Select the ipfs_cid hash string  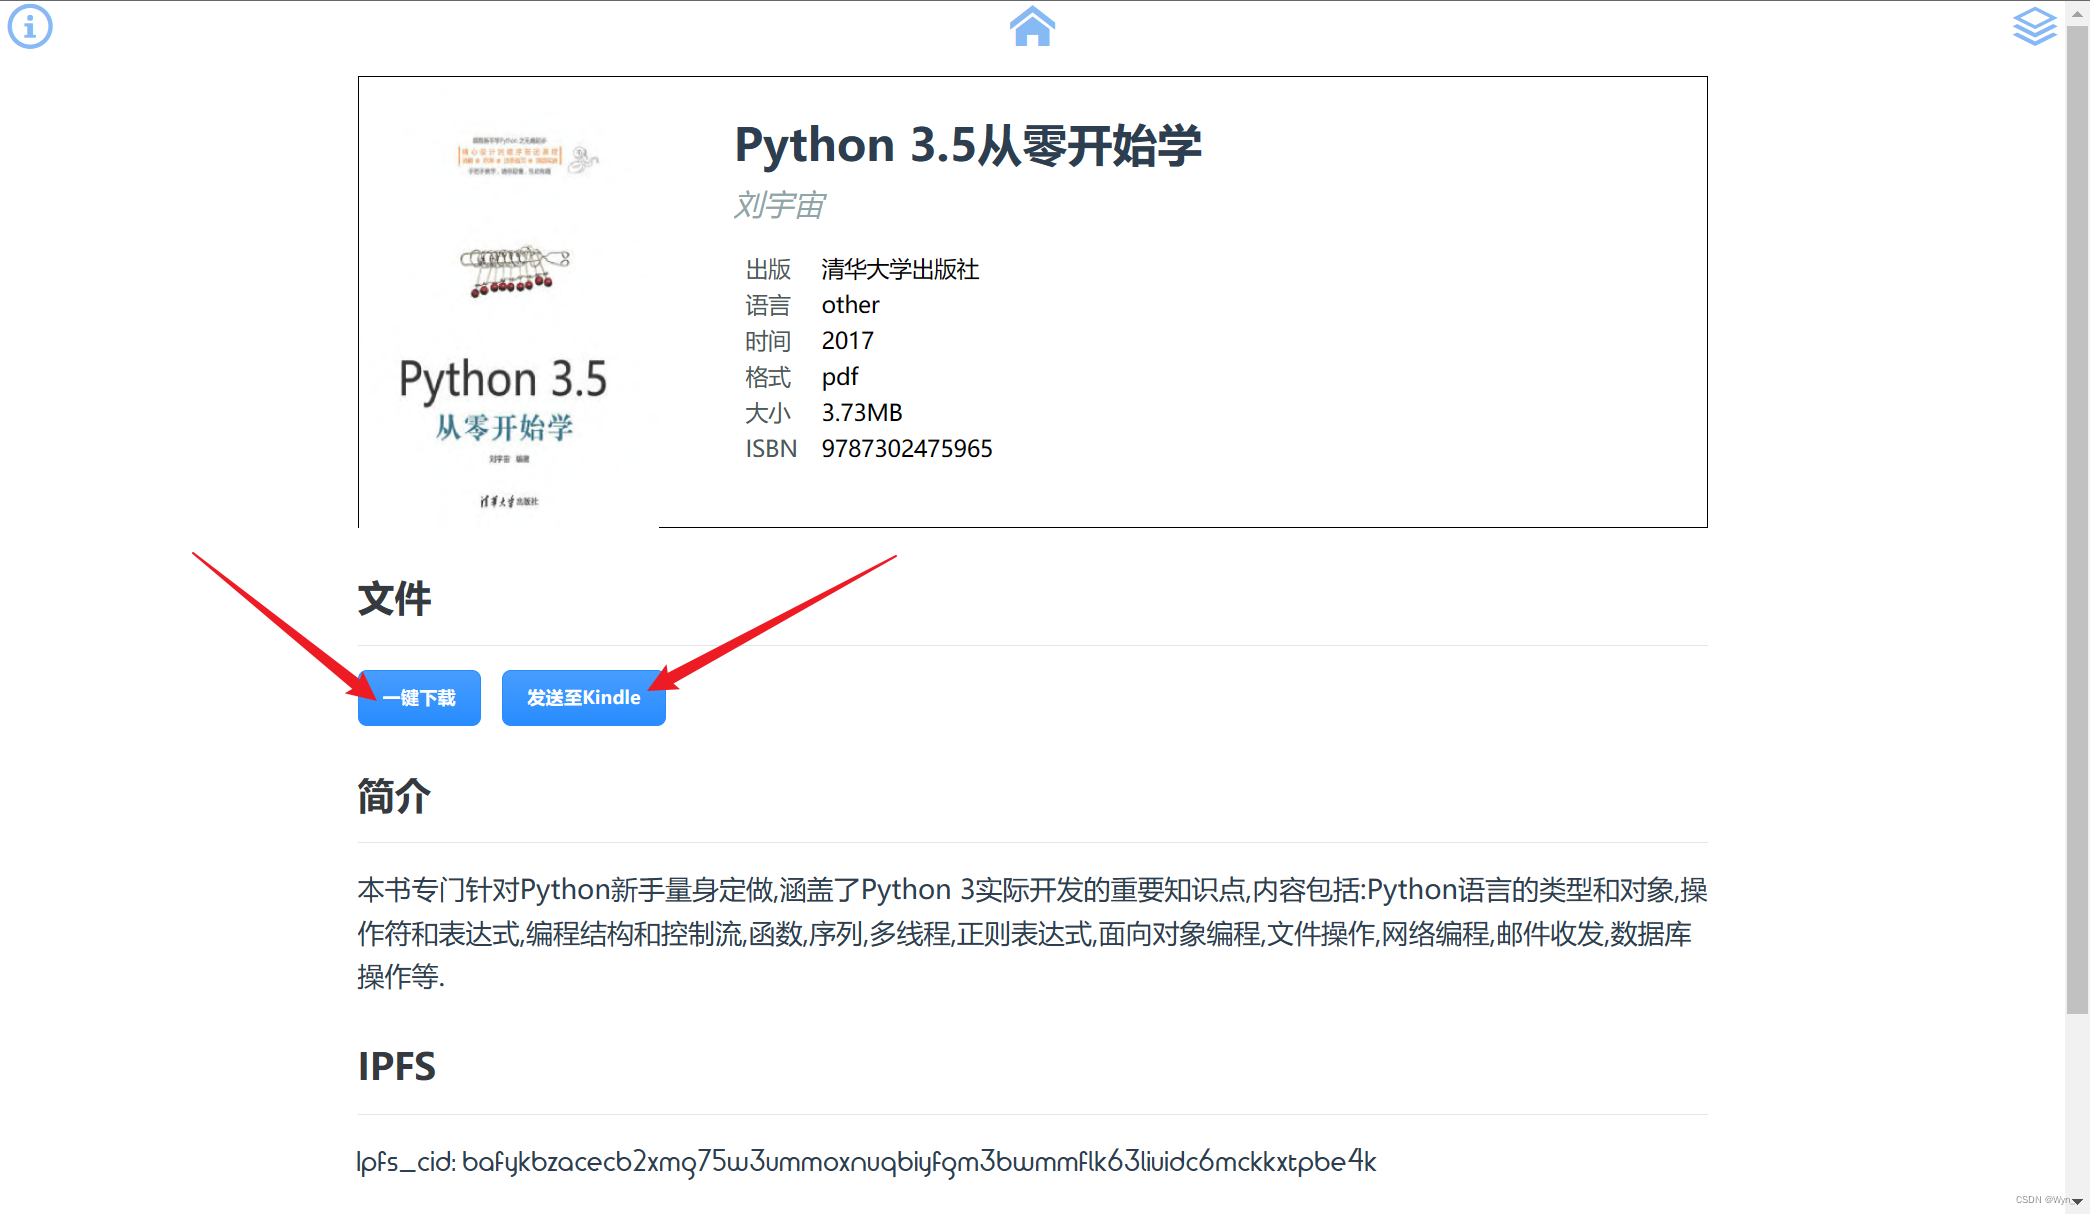click(x=919, y=1161)
